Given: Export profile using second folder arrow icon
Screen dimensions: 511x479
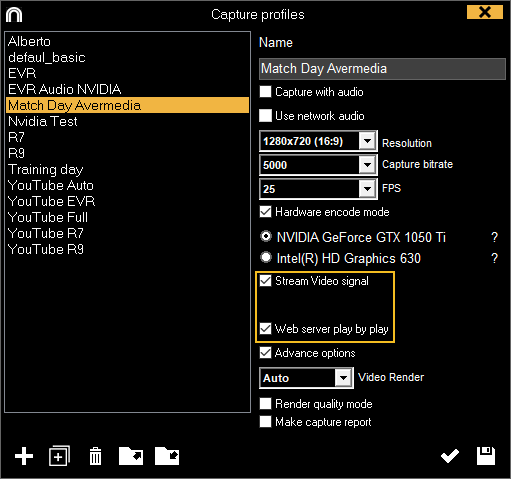Looking at the screenshot, I should point(167,456).
